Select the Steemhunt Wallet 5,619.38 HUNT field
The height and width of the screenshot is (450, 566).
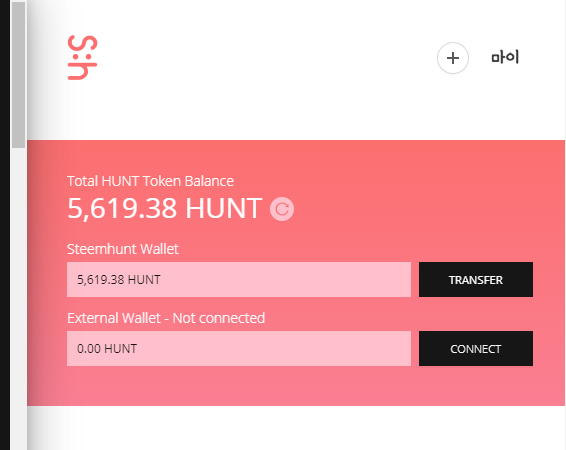pyautogui.click(x=239, y=280)
